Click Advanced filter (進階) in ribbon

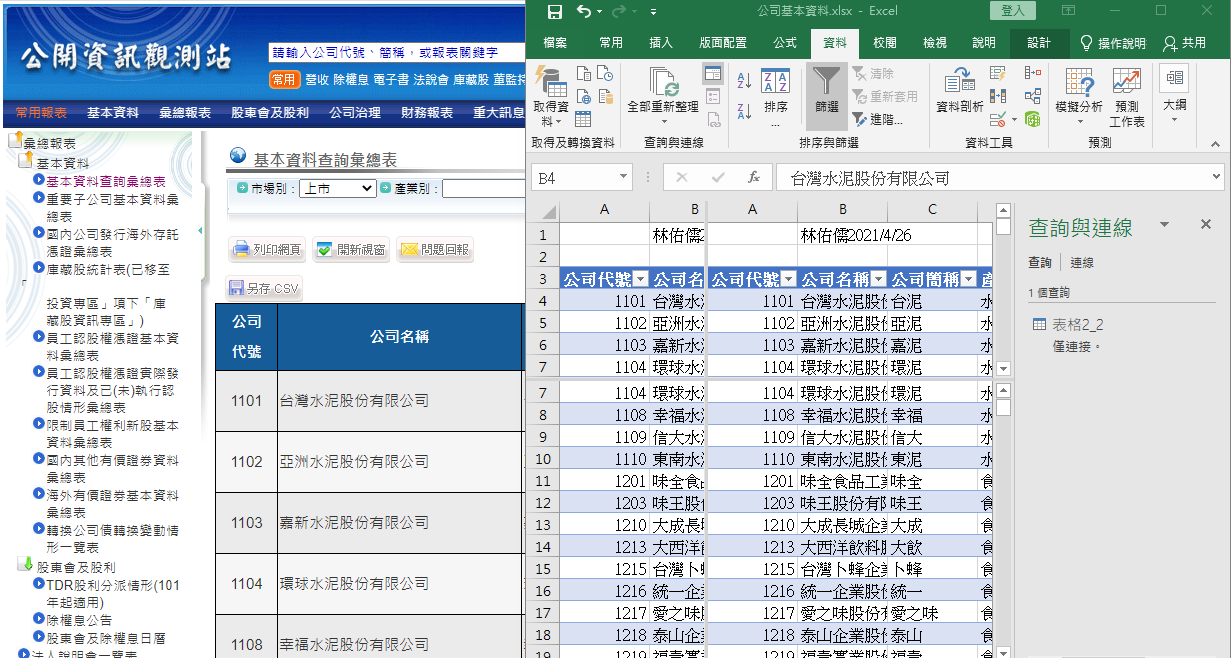(x=877, y=119)
